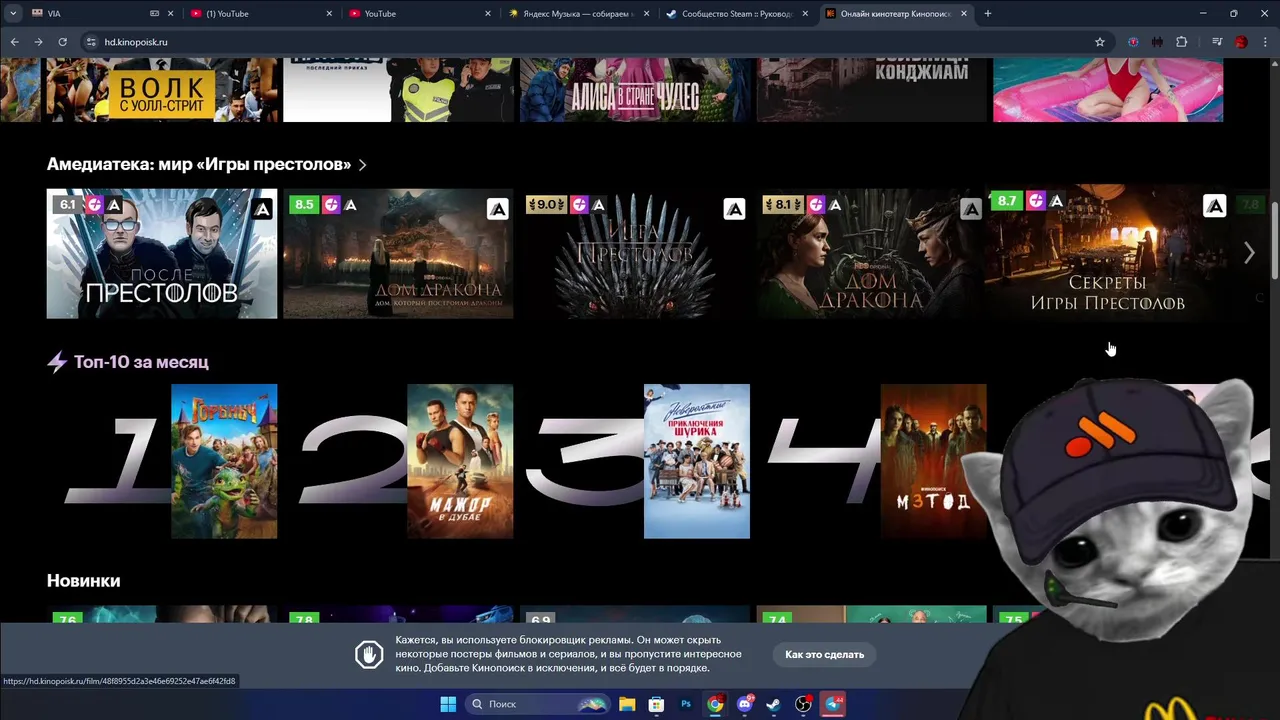Open the 'Амедиатека: мир «Игры престолов»' heading link

199,165
